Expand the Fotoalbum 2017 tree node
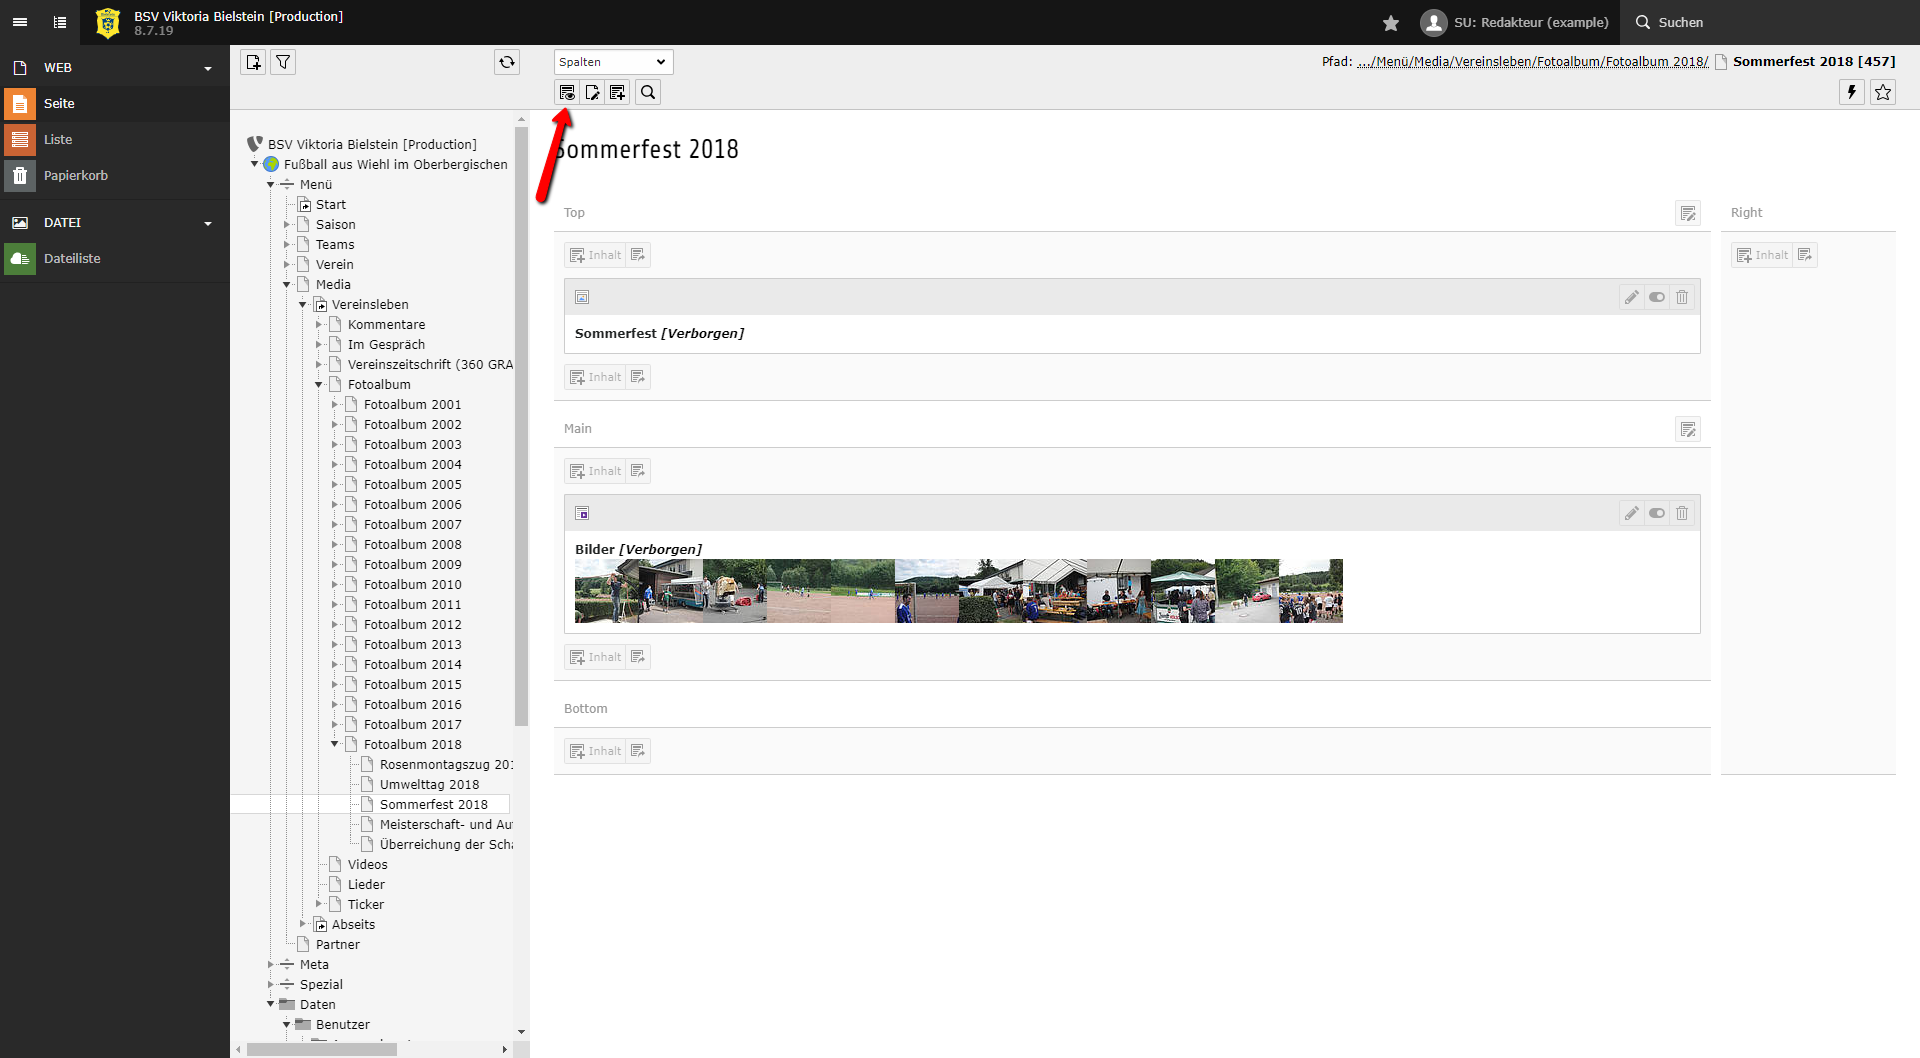Screen dimensions: 1920x1058 [x=335, y=724]
